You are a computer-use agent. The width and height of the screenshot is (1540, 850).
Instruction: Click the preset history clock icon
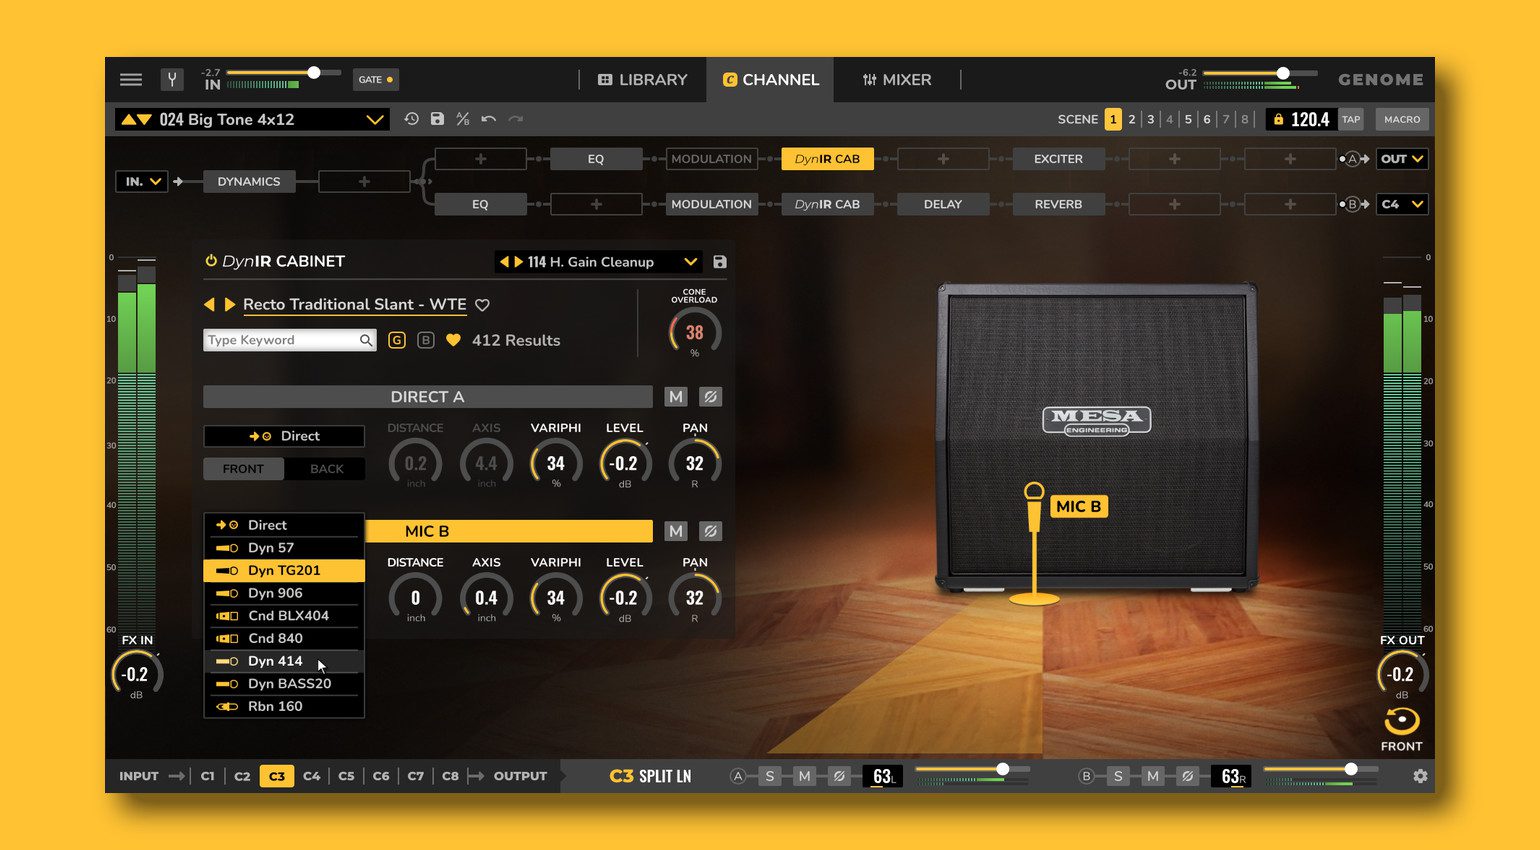[x=411, y=119]
